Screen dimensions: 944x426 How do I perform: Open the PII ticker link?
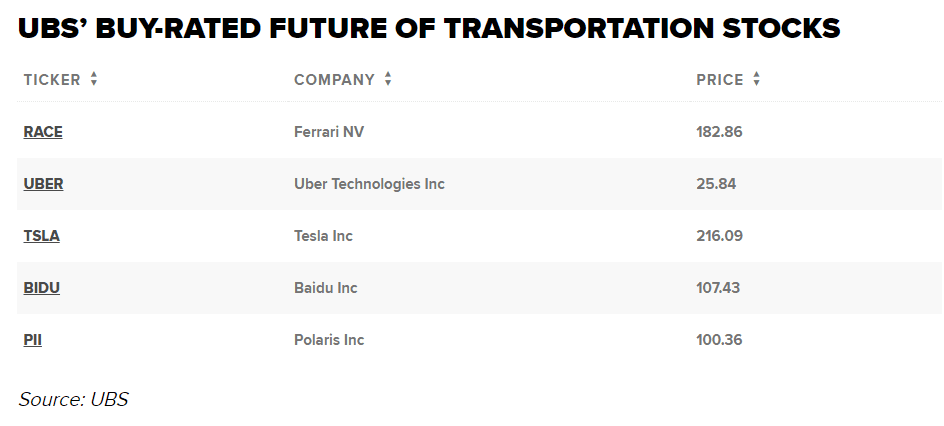pyautogui.click(x=33, y=340)
